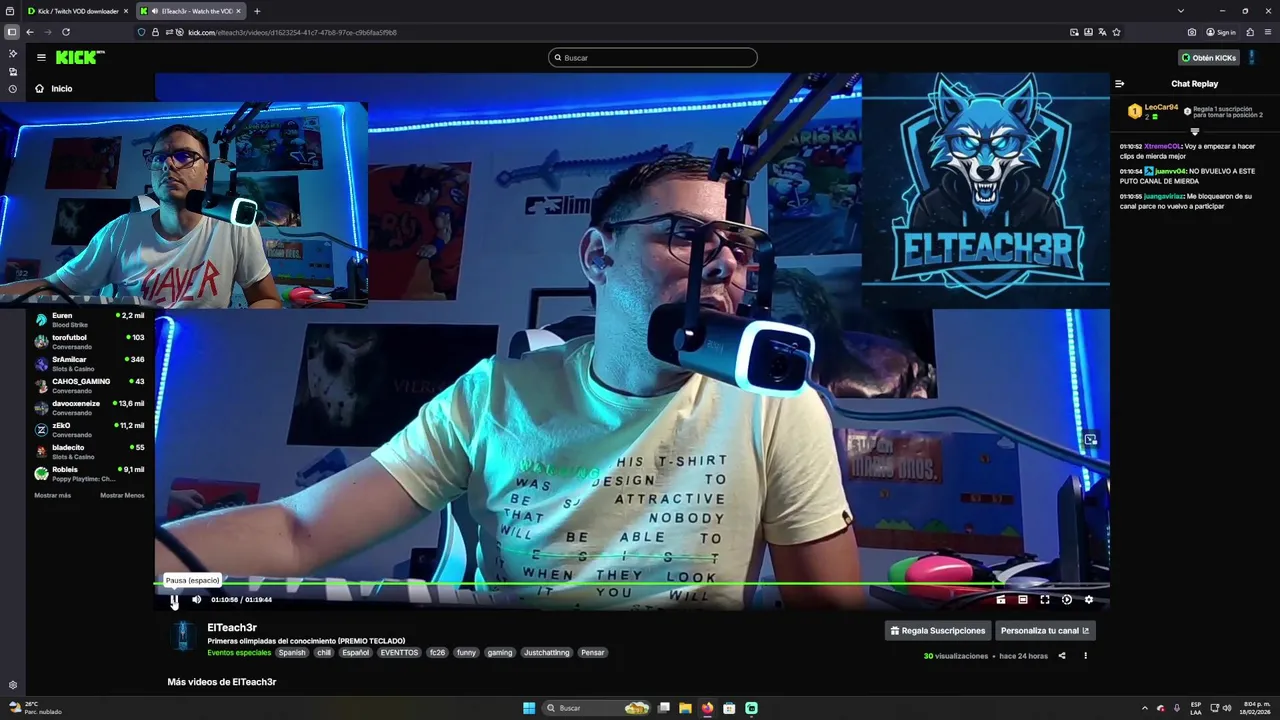
Task: Click Personaliza tu canal button
Action: (1045, 631)
